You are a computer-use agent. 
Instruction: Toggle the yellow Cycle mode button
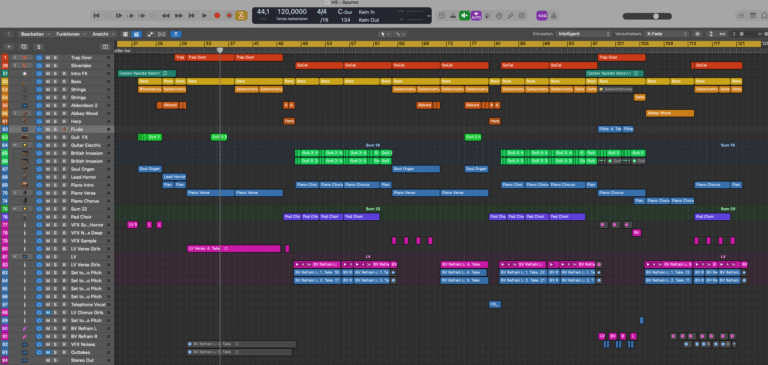pyautogui.click(x=241, y=16)
